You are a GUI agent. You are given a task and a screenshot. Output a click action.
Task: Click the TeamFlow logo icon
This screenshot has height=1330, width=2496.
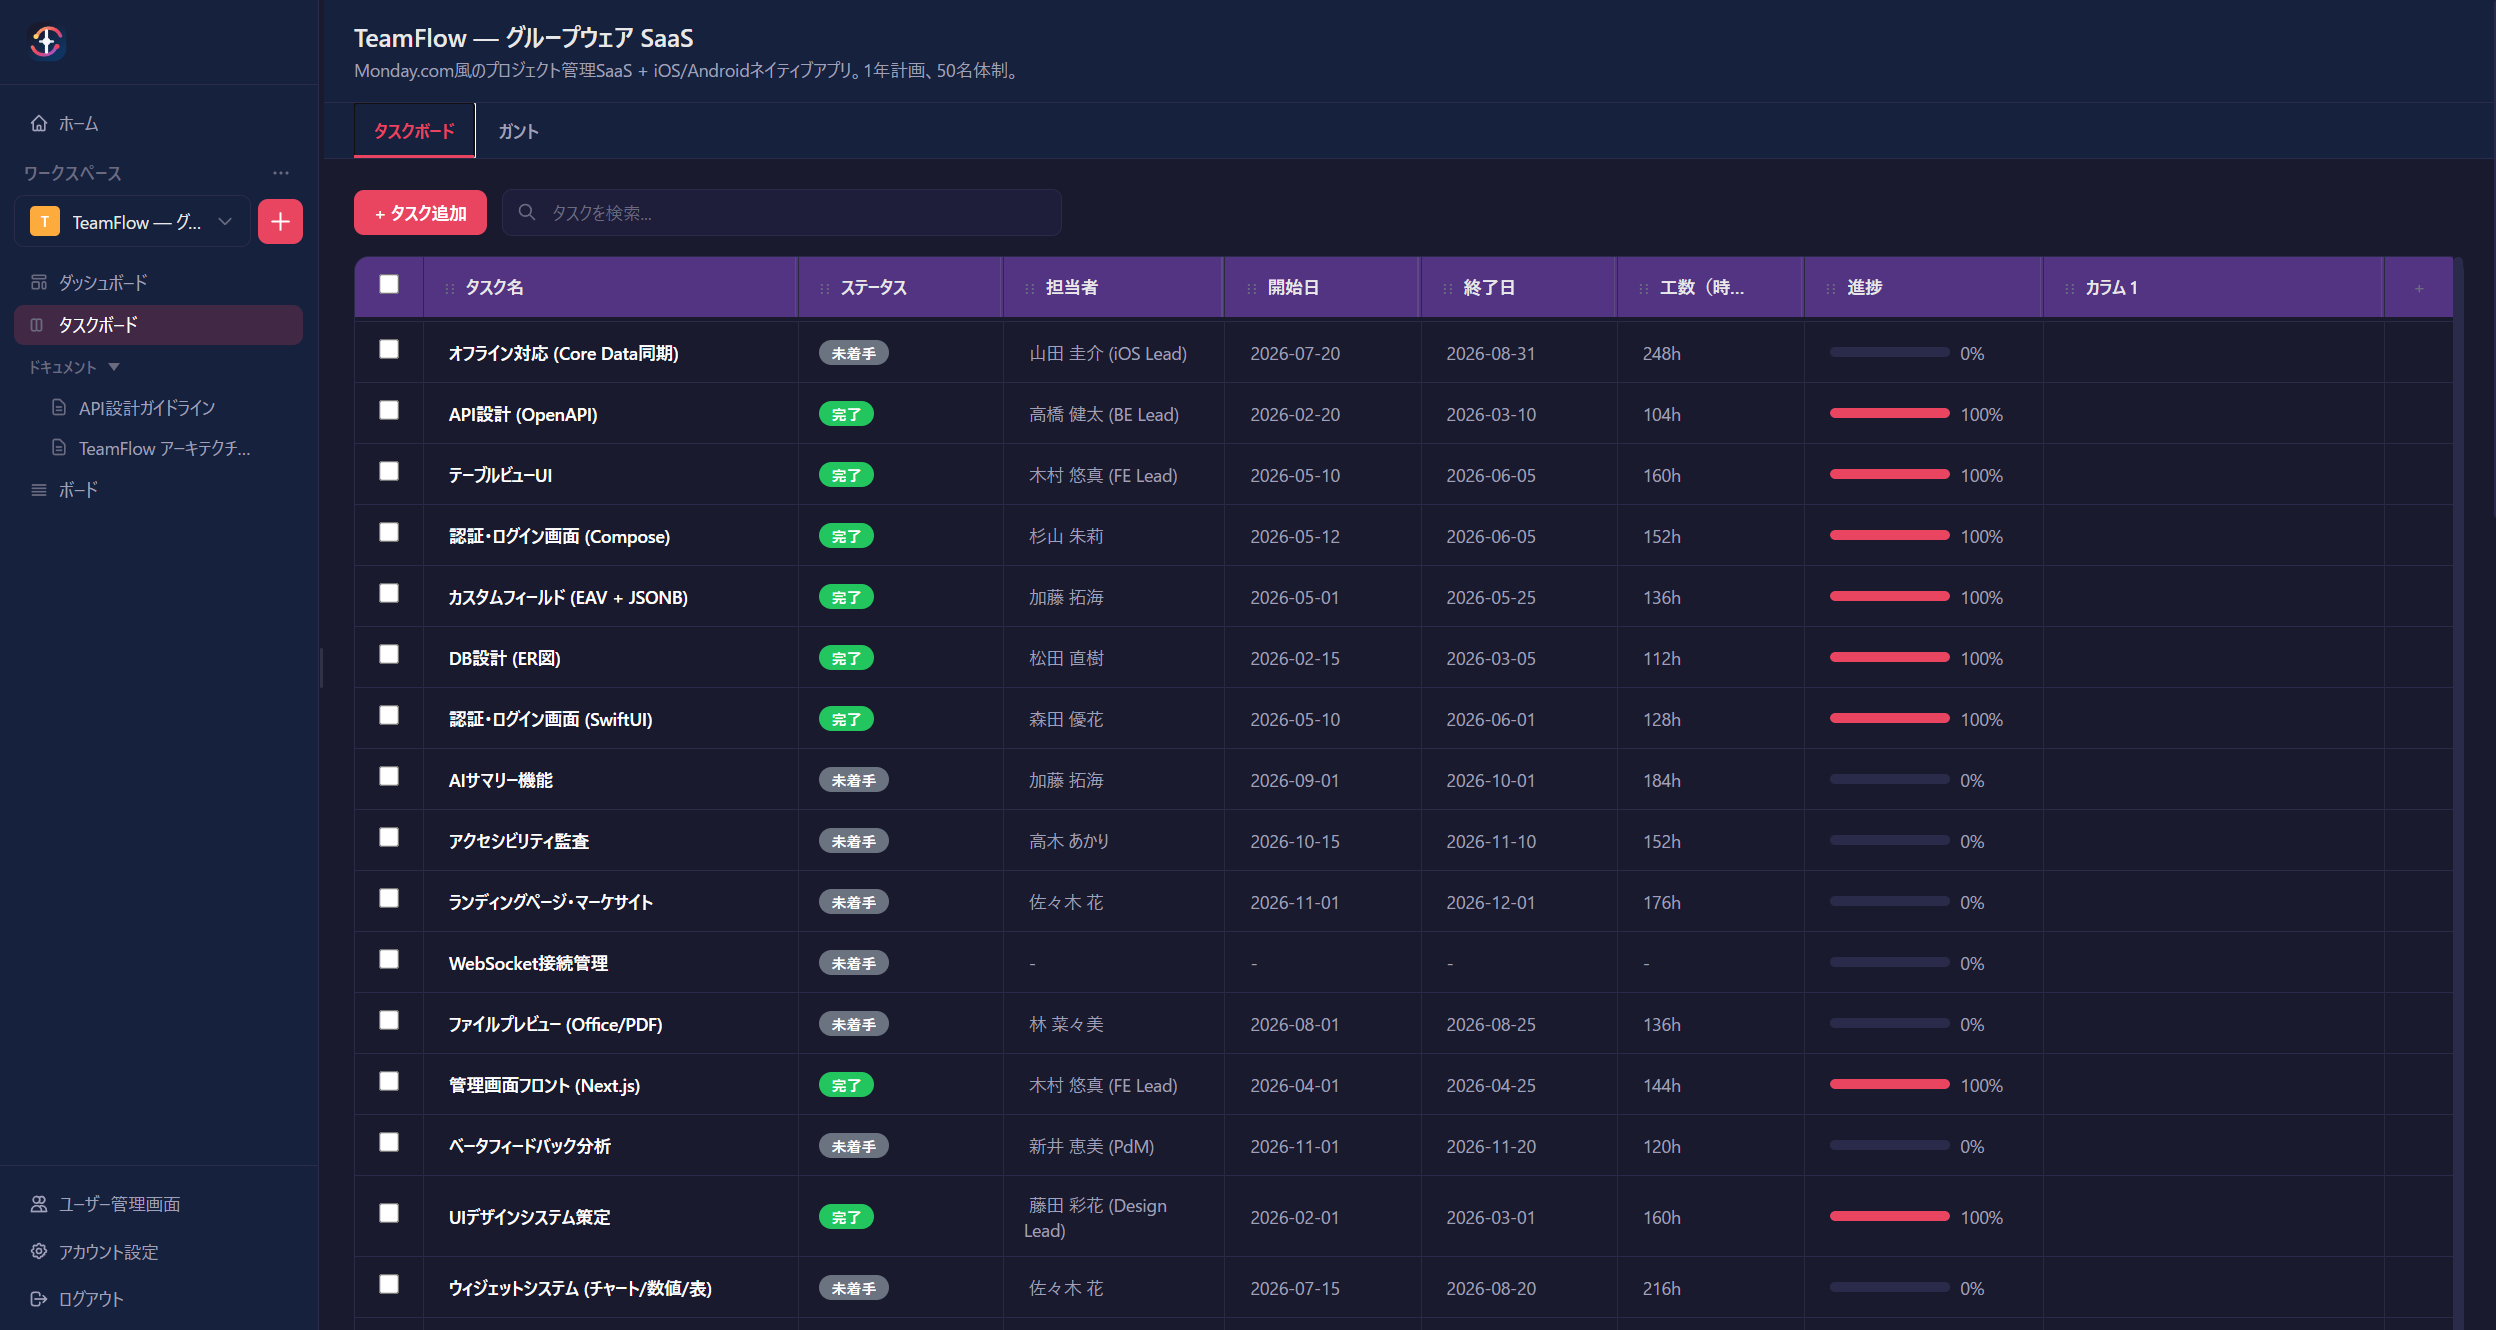point(46,42)
